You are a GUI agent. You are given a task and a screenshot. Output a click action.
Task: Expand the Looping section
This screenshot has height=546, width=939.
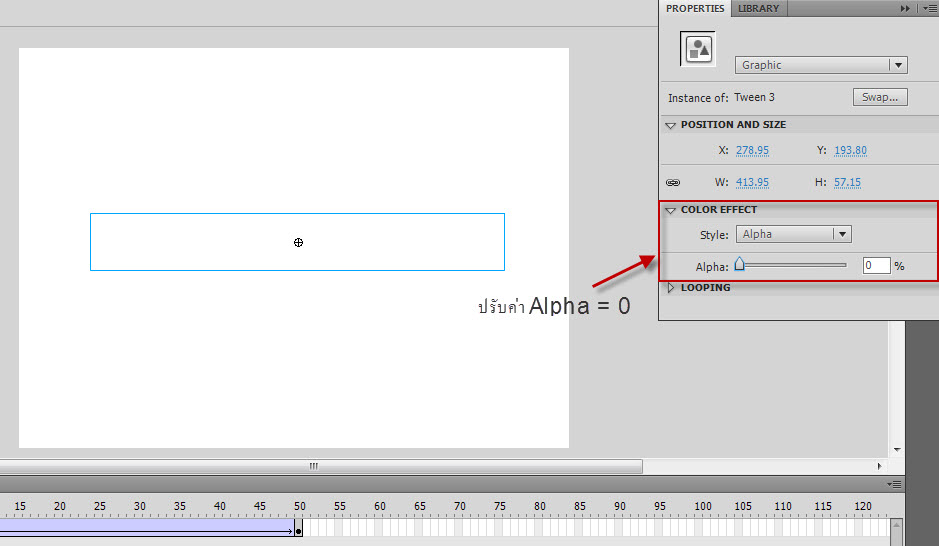click(671, 288)
